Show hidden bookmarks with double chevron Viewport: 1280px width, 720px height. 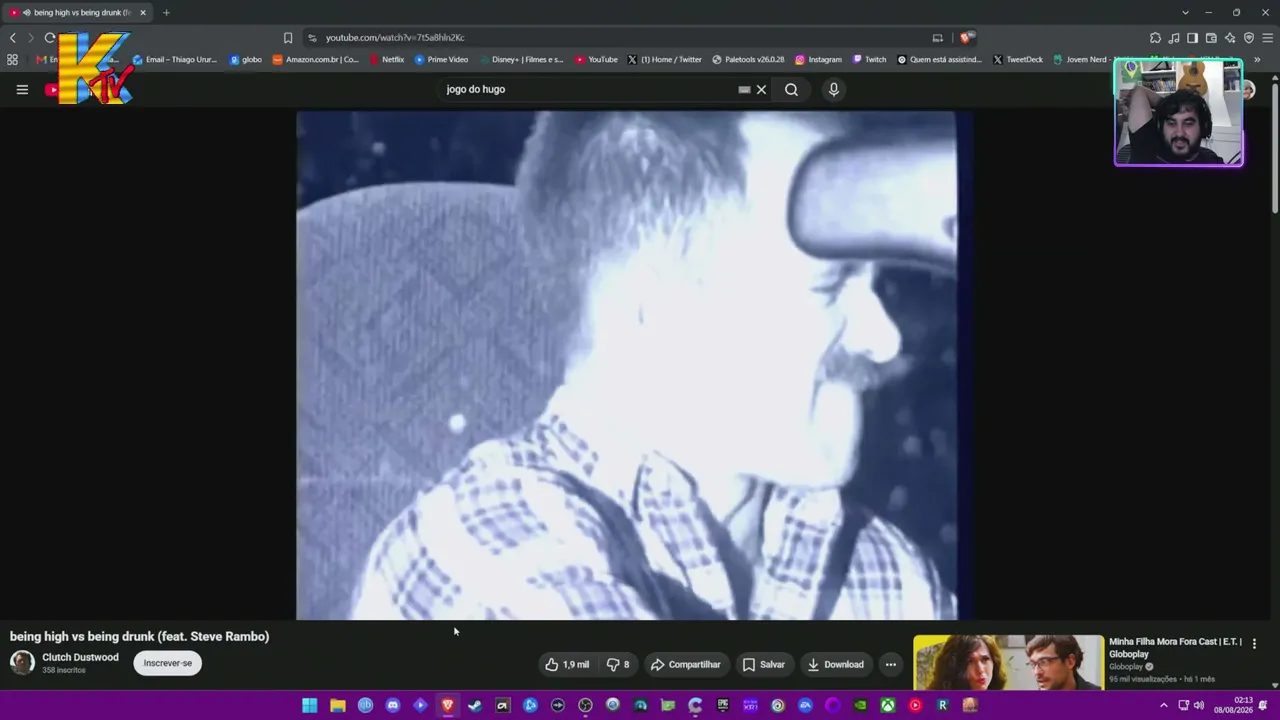(x=1257, y=60)
